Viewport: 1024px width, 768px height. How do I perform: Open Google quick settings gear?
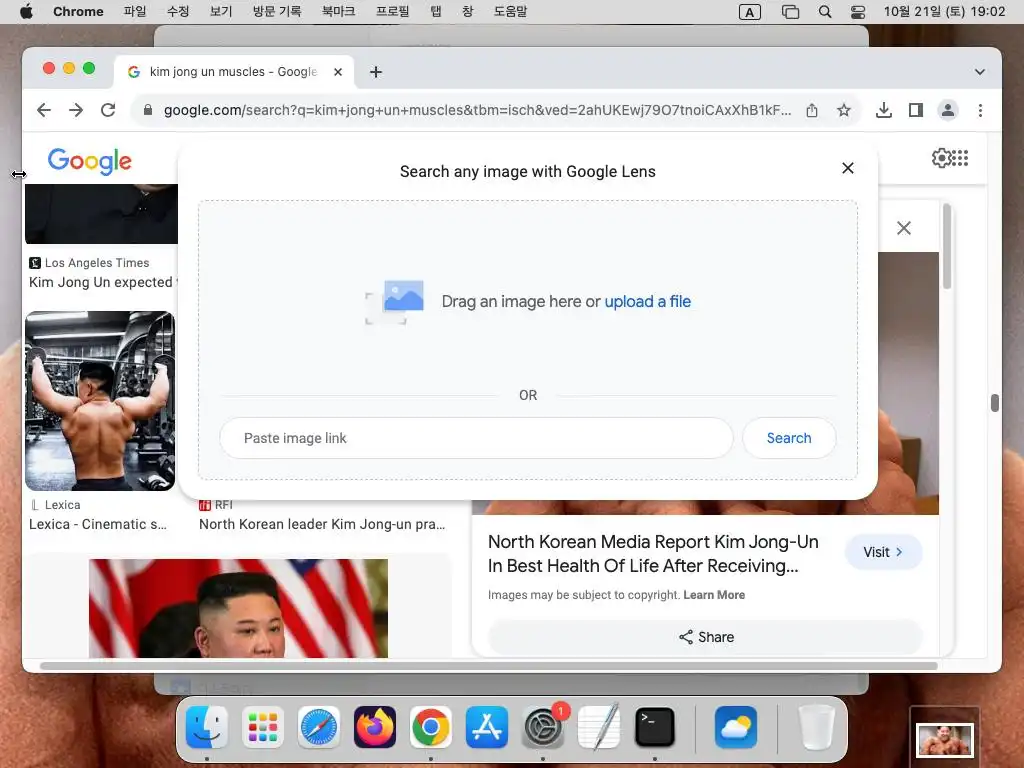tap(941, 158)
